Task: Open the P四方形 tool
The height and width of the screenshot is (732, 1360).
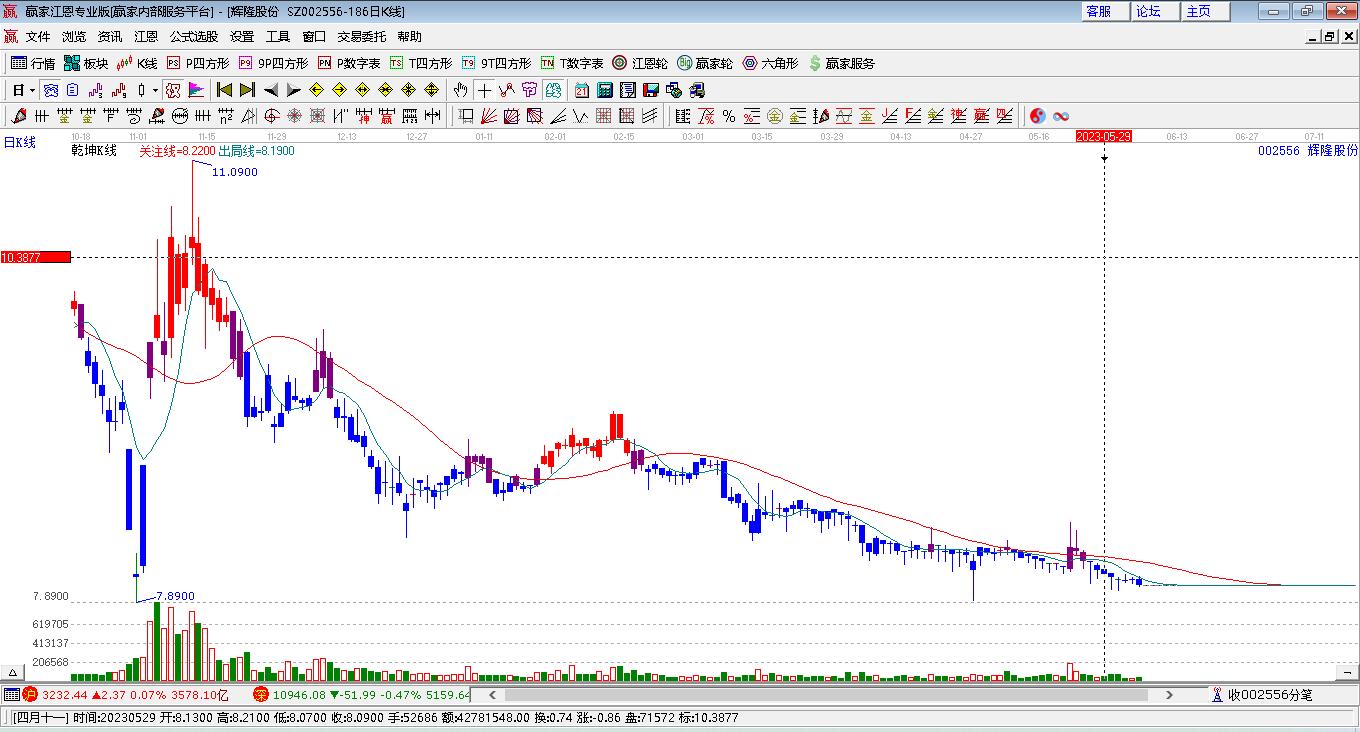Action: pos(197,63)
